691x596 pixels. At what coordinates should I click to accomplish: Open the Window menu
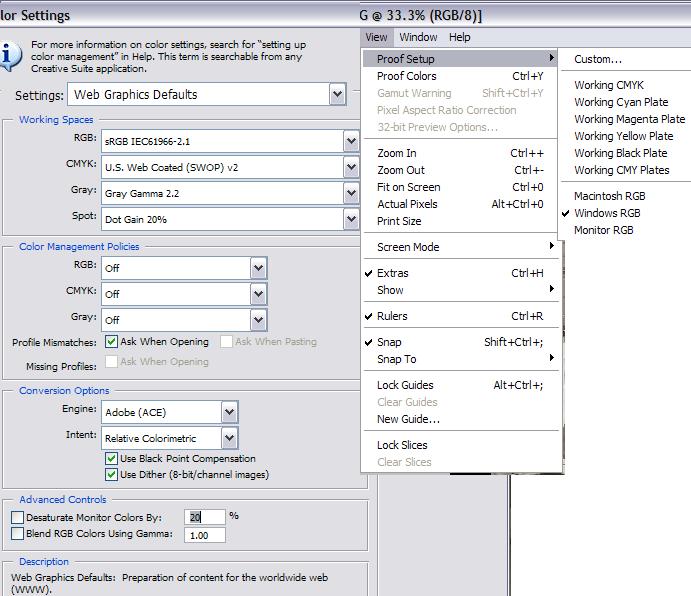click(x=418, y=37)
